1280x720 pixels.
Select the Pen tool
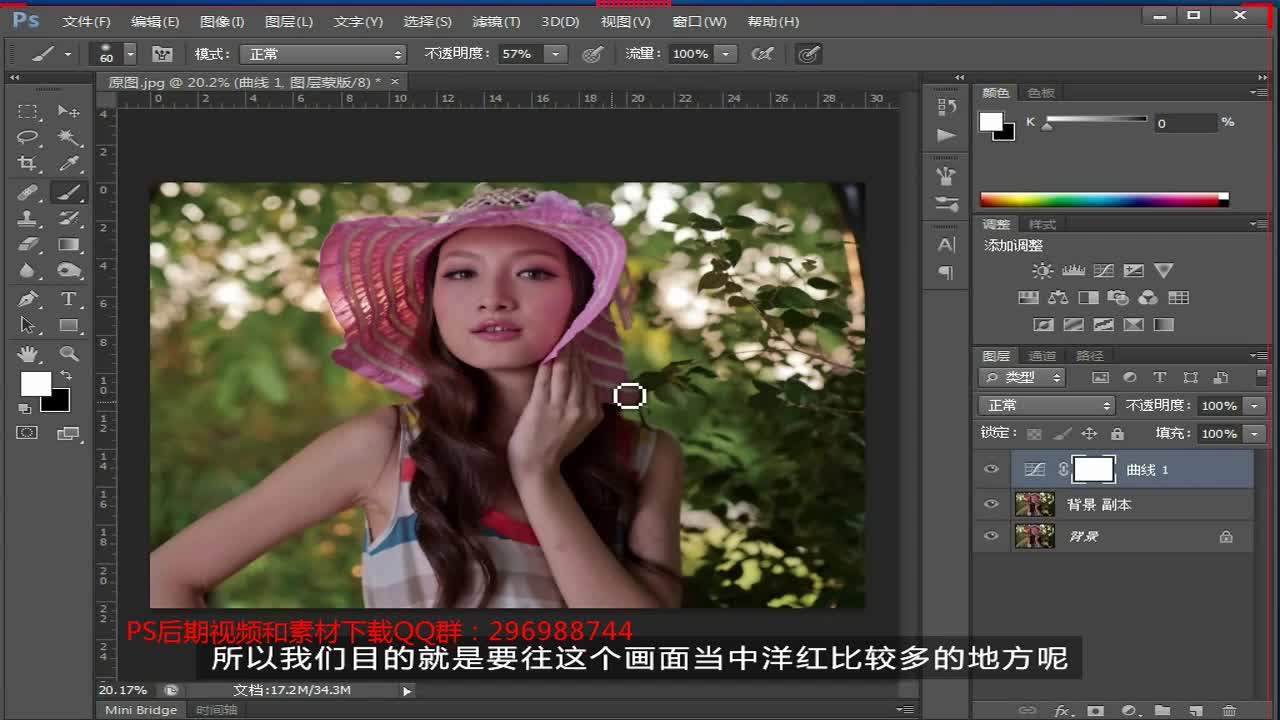27,298
